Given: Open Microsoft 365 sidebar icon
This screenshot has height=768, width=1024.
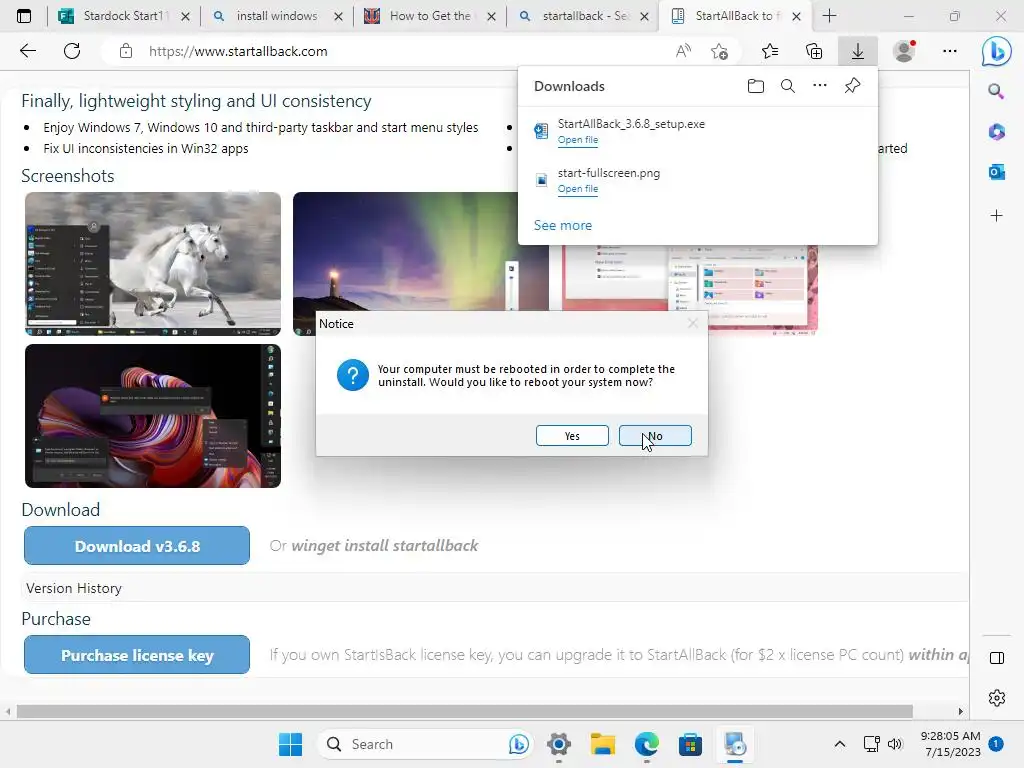Looking at the screenshot, I should tap(996, 131).
